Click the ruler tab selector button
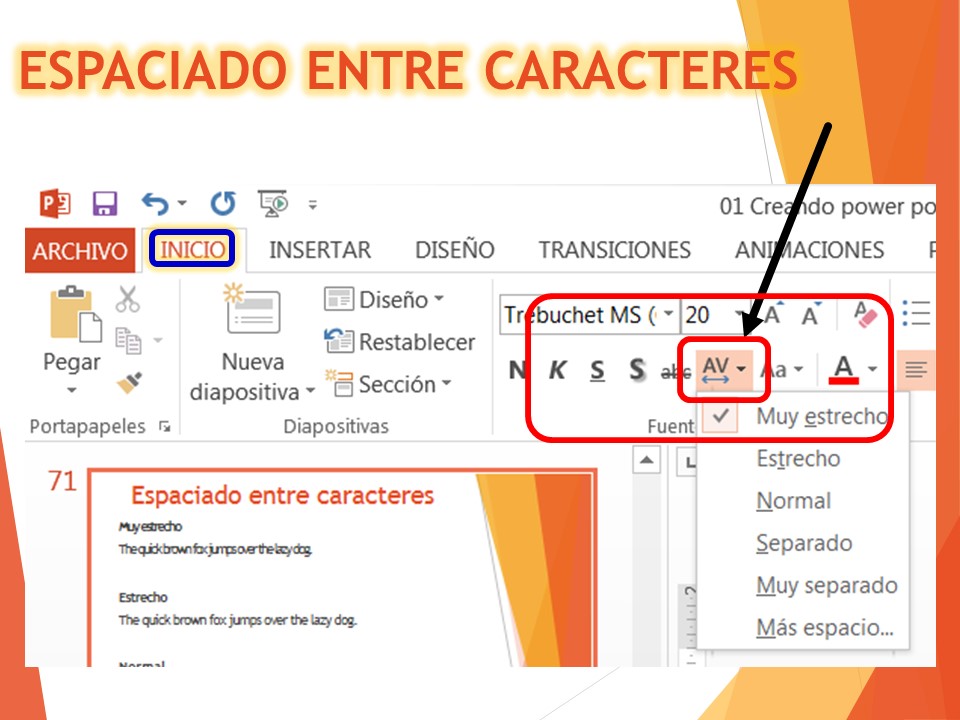The height and width of the screenshot is (720, 960). [x=689, y=462]
